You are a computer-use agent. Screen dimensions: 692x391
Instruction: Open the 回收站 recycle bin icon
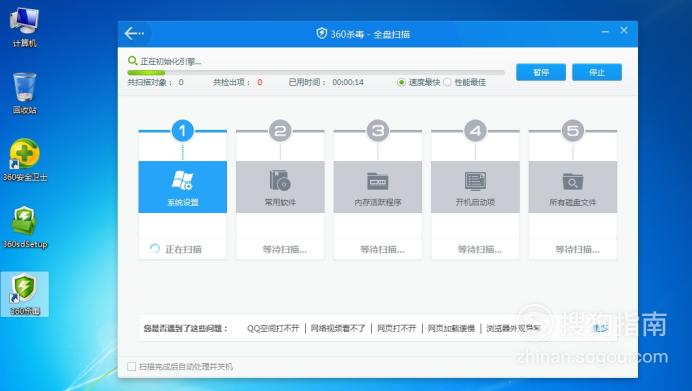click(x=24, y=94)
